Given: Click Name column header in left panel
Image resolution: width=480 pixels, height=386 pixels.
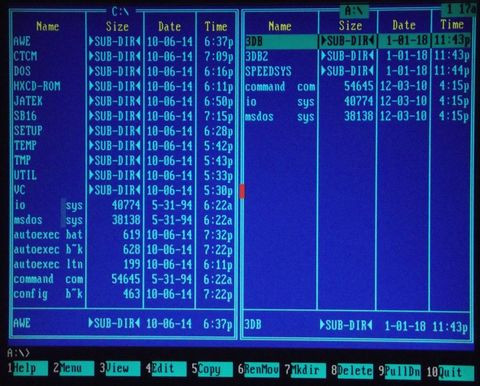Looking at the screenshot, I should pos(48,26).
